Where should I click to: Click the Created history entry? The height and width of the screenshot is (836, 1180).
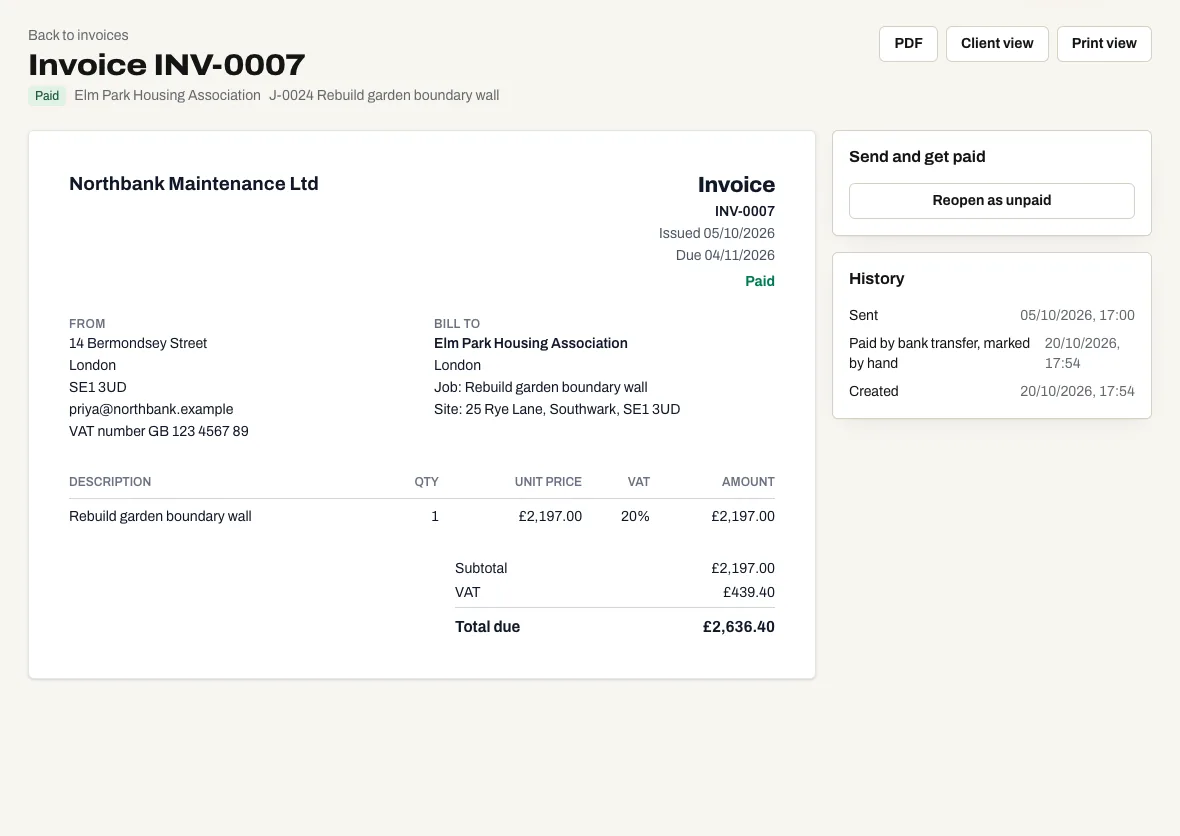click(992, 391)
